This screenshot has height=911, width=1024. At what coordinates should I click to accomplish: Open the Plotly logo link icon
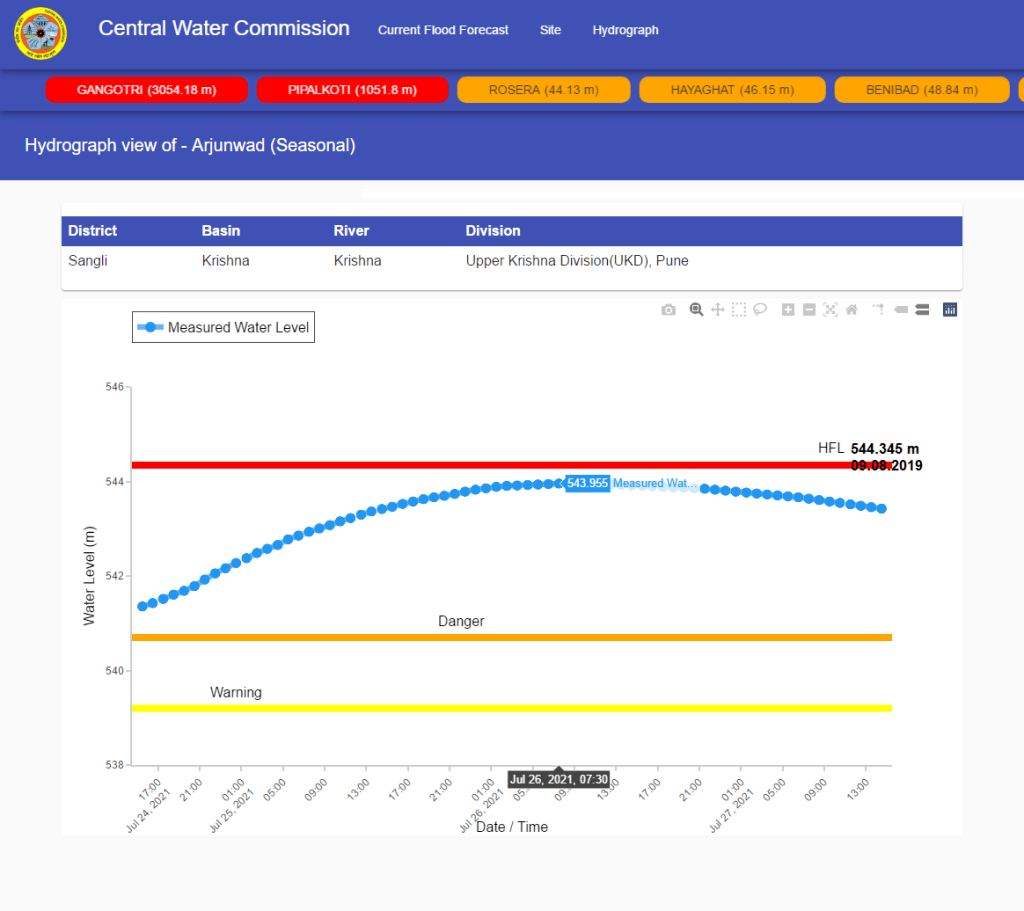click(x=950, y=310)
